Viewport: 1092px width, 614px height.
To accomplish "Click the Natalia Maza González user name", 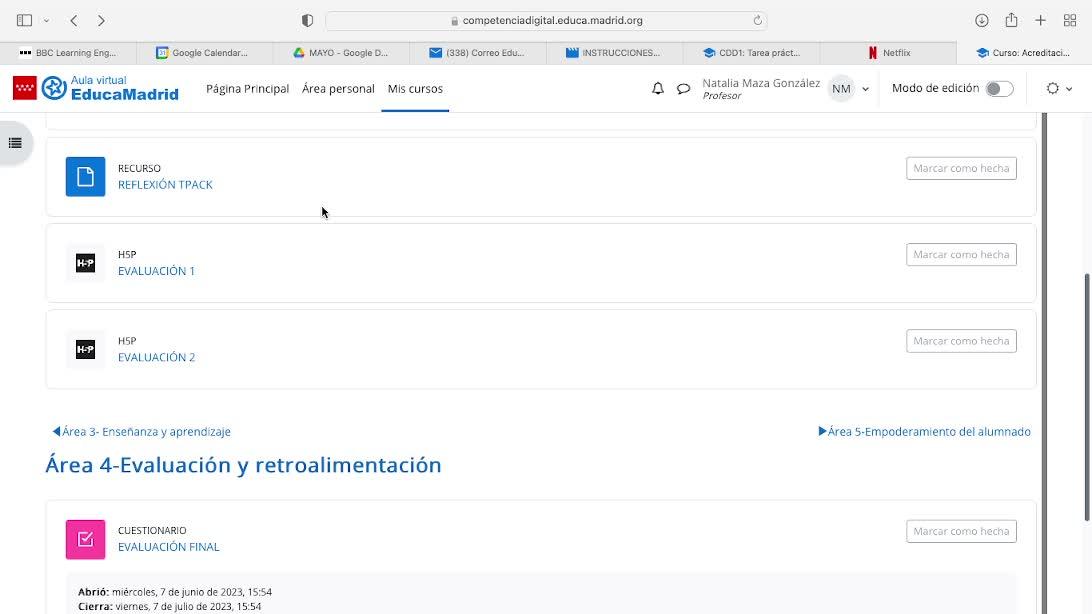I will coord(760,83).
